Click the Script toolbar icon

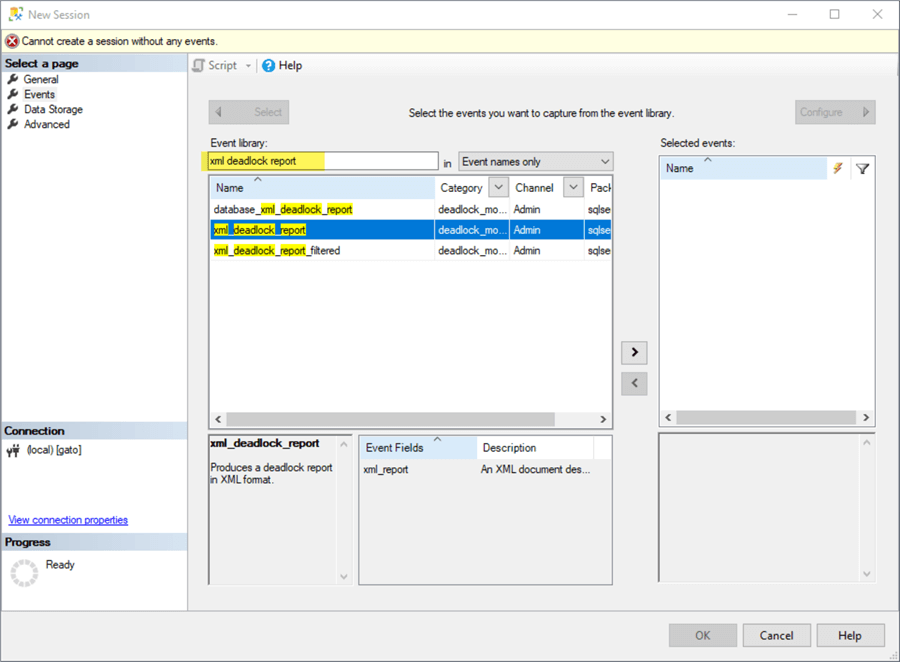pyautogui.click(x=199, y=66)
